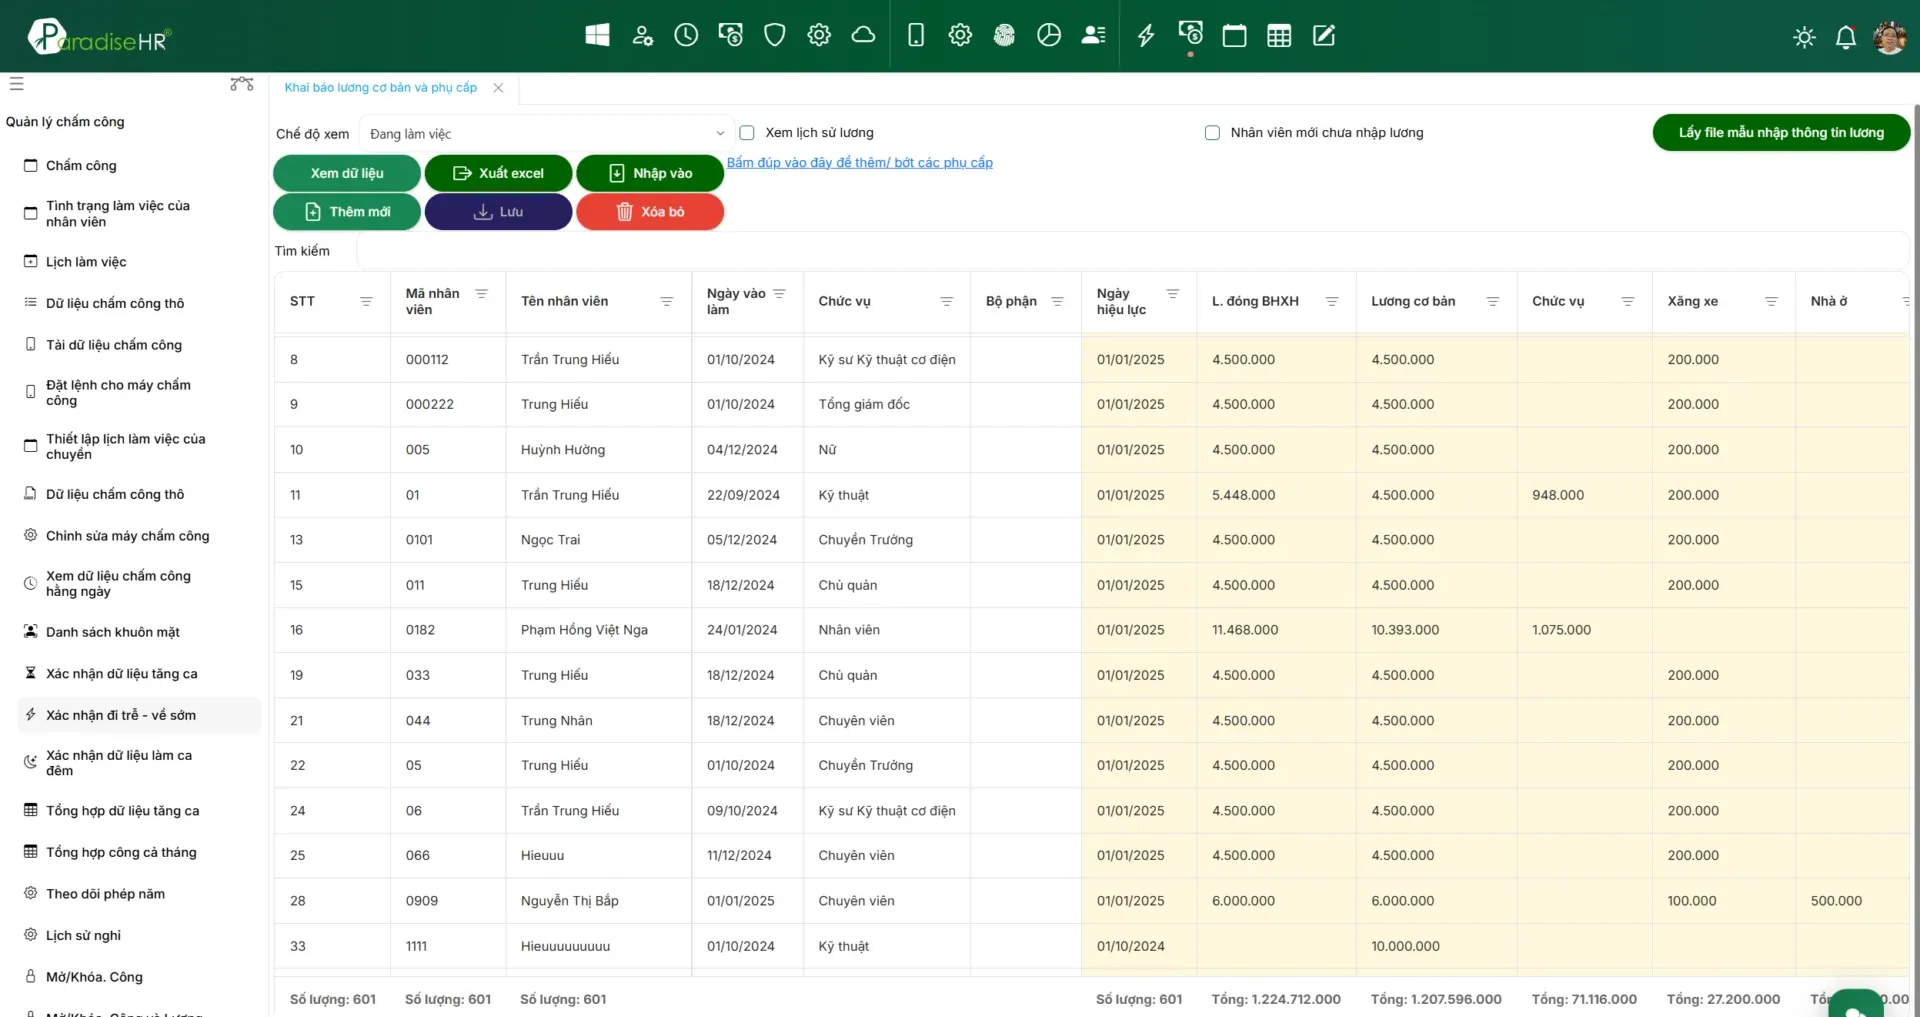Click the 'Xuất excel' button
The width and height of the screenshot is (1920, 1017).
[498, 173]
